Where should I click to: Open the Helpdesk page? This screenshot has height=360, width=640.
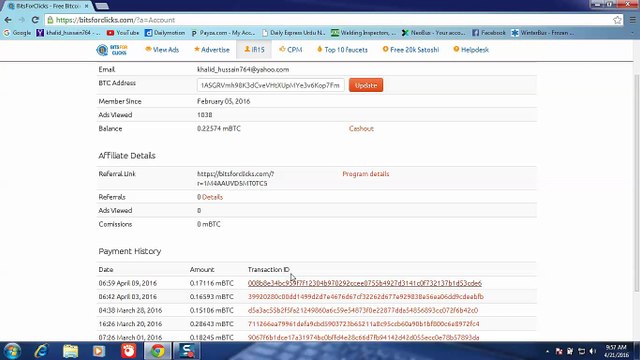pyautogui.click(x=471, y=50)
